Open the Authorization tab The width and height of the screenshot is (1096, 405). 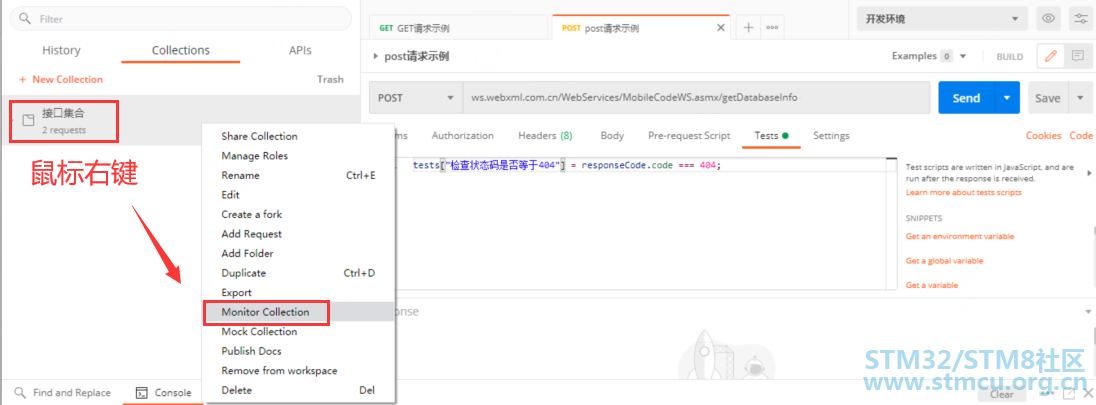tap(463, 136)
